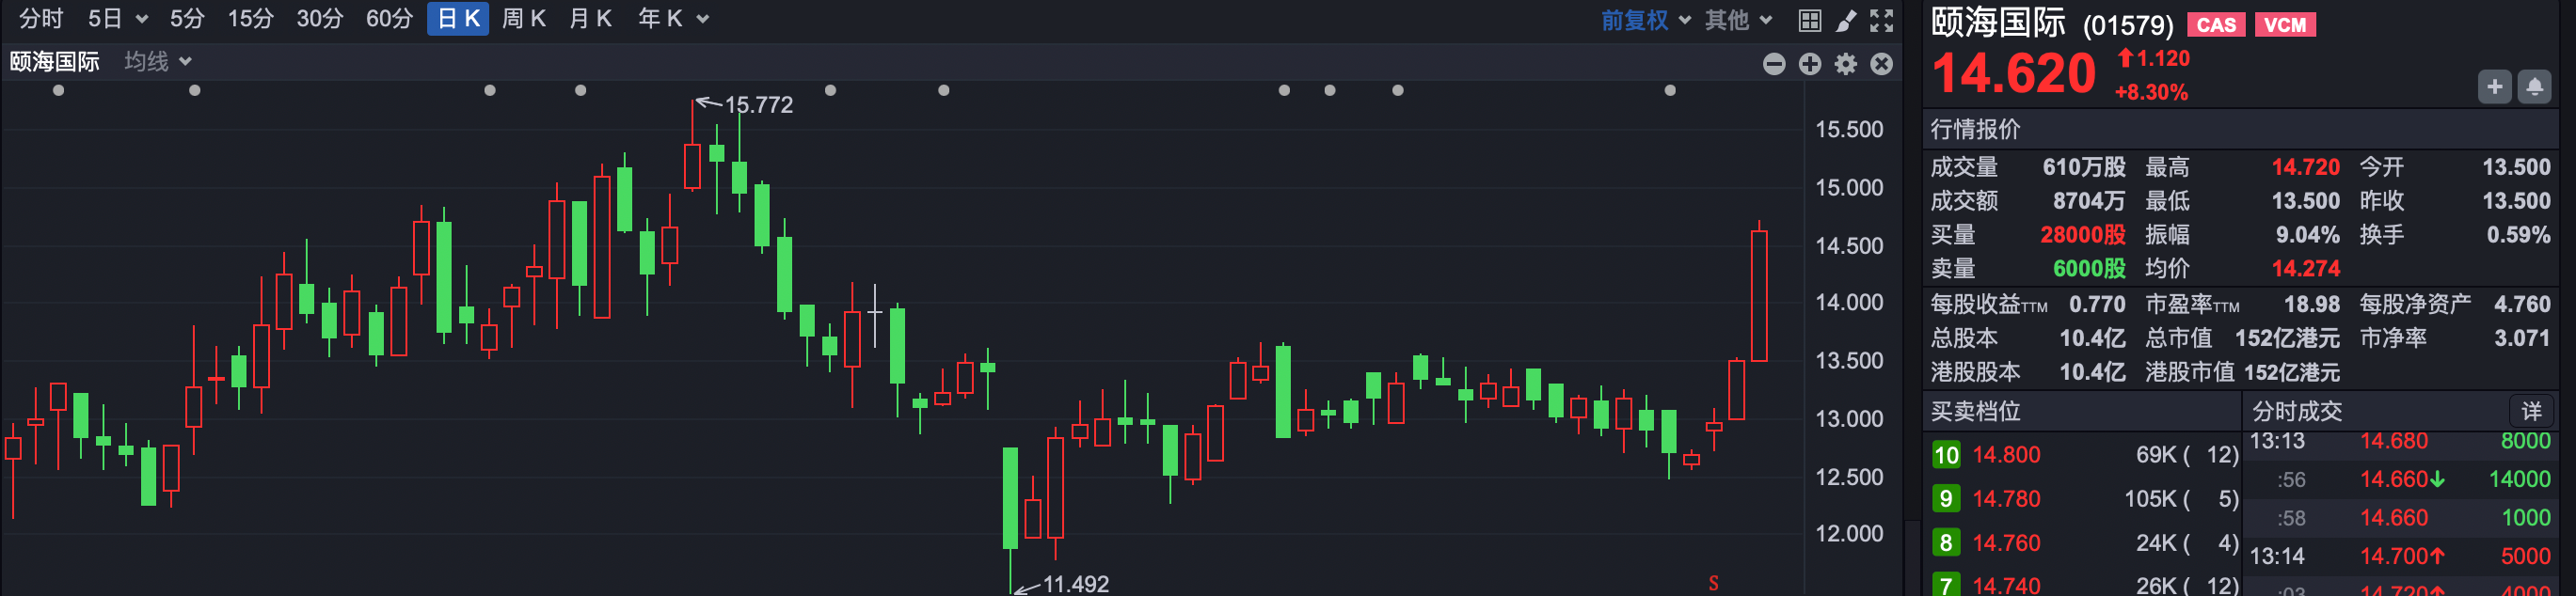
Task: Open 详 details for 分时成交
Action: click(x=2531, y=411)
